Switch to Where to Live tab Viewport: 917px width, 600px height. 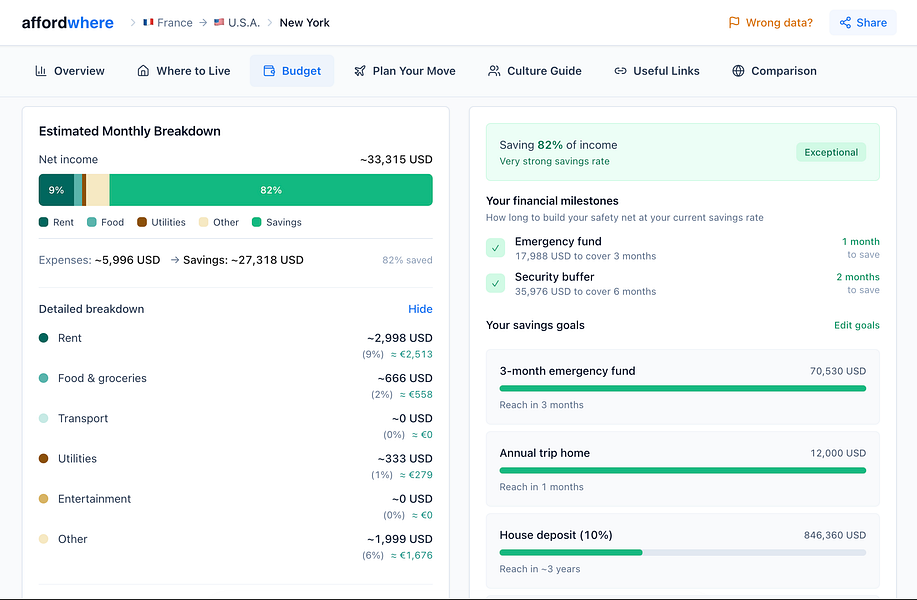[x=184, y=71]
